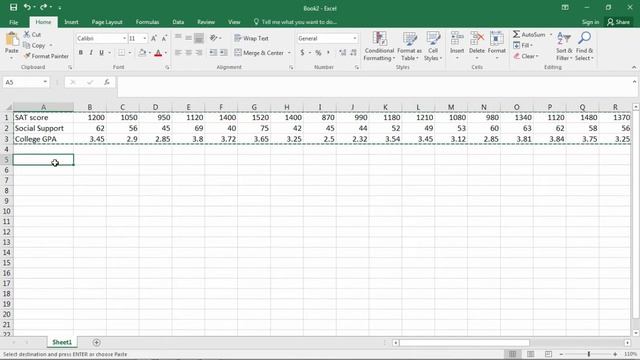Click the Insert Function fx icon
Screen dimensions: 640x360
pyautogui.click(x=107, y=82)
